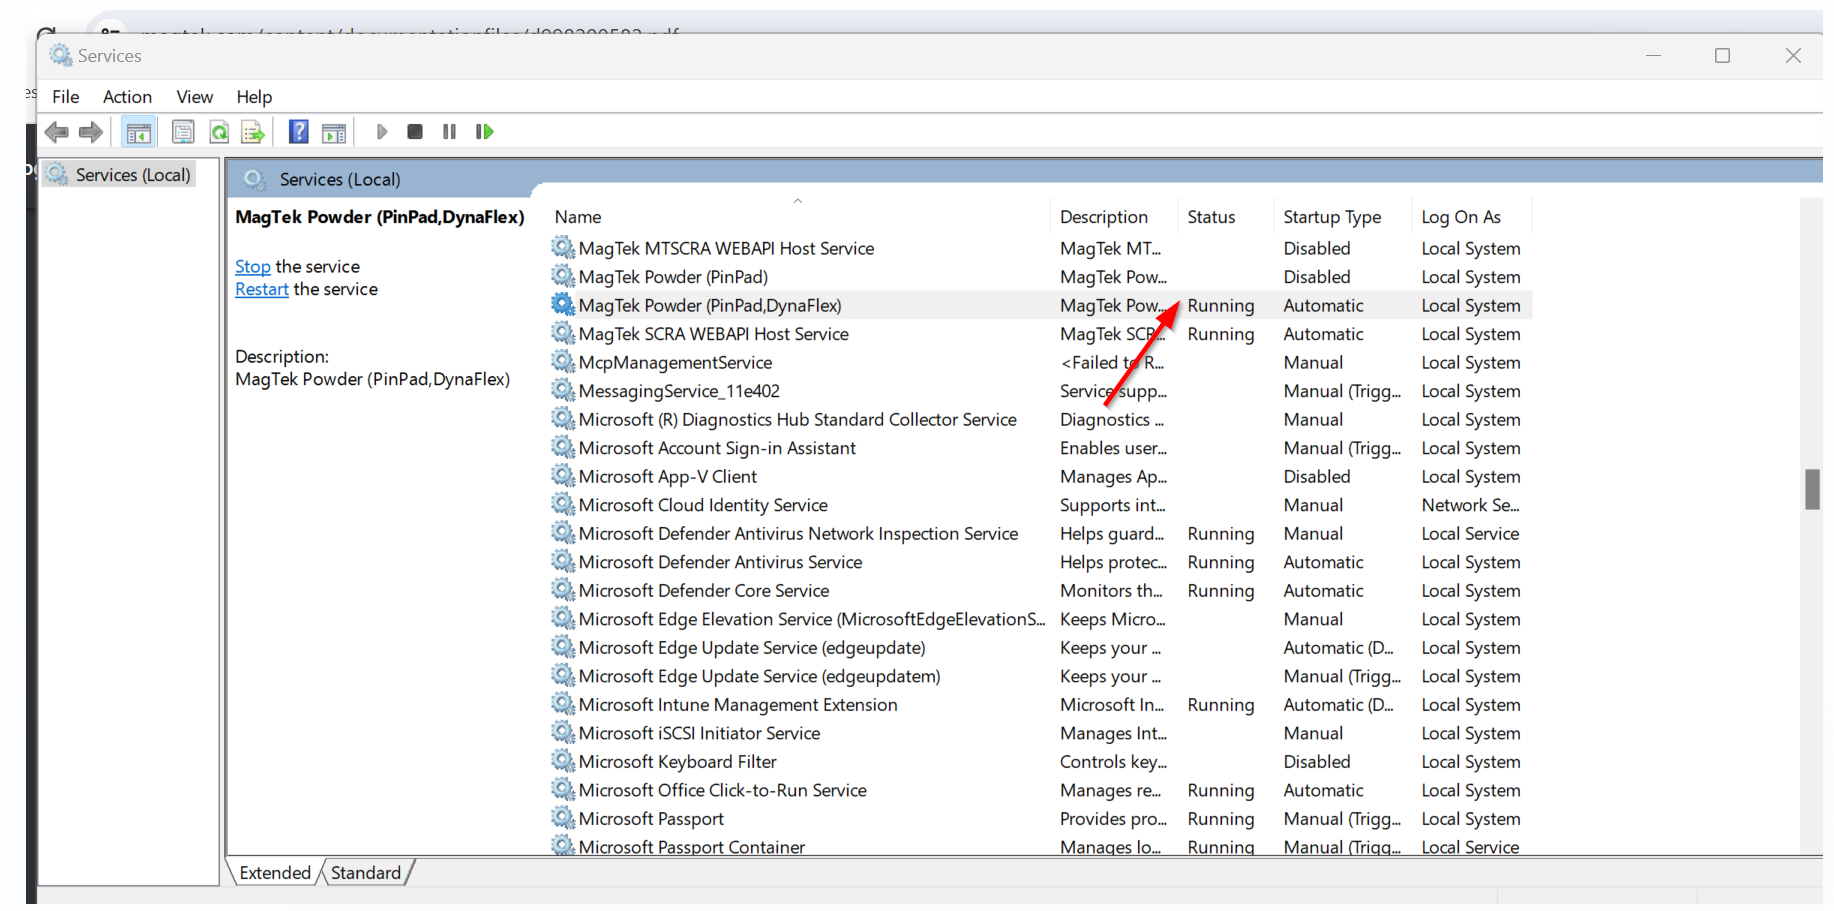The width and height of the screenshot is (1834, 911).
Task: Select Services (Local) in the console tree
Action: pyautogui.click(x=132, y=175)
